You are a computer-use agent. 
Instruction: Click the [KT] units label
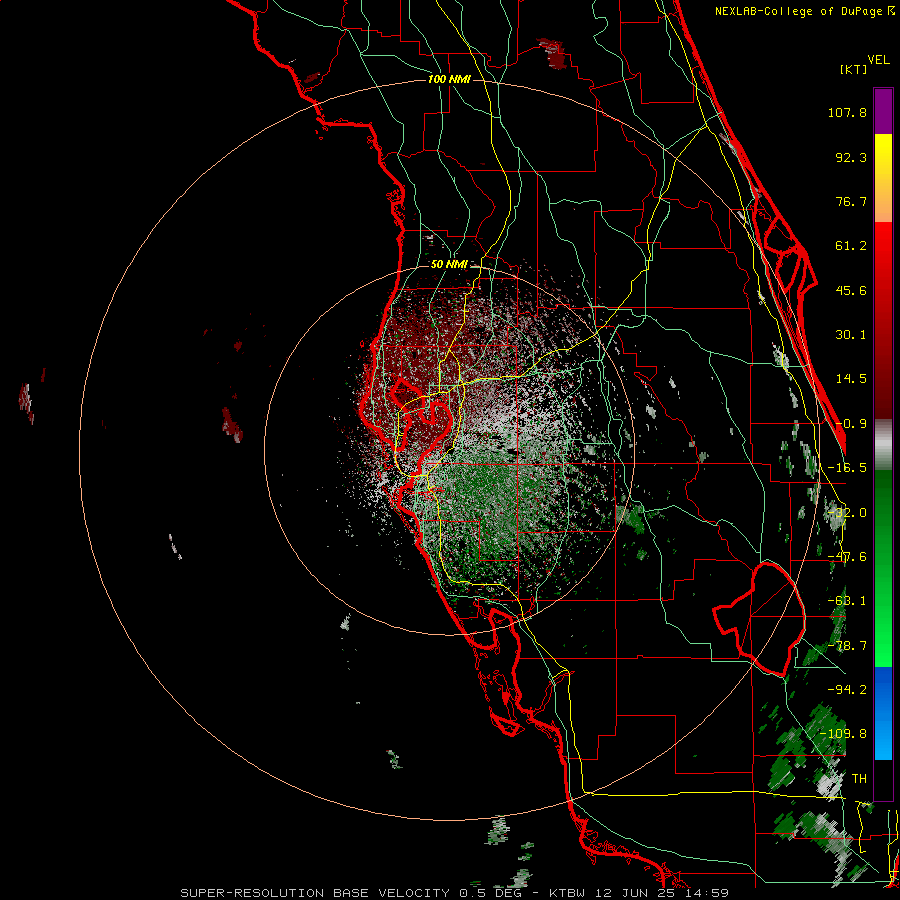(x=854, y=69)
